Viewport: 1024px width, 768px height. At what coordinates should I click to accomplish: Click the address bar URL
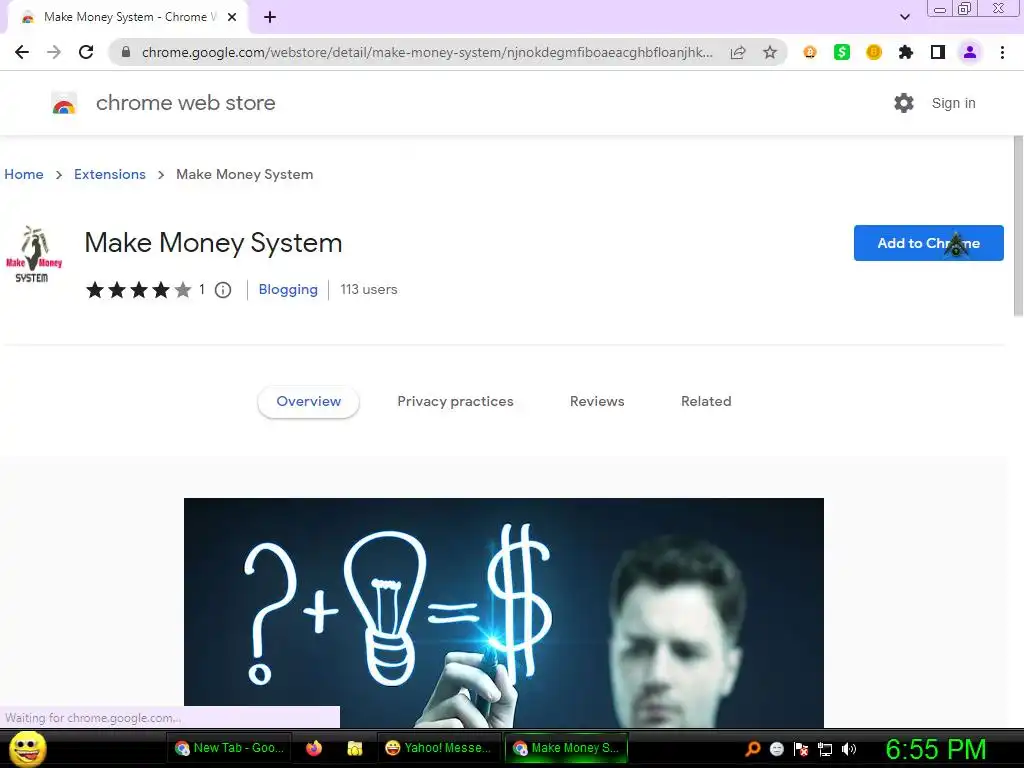click(427, 52)
